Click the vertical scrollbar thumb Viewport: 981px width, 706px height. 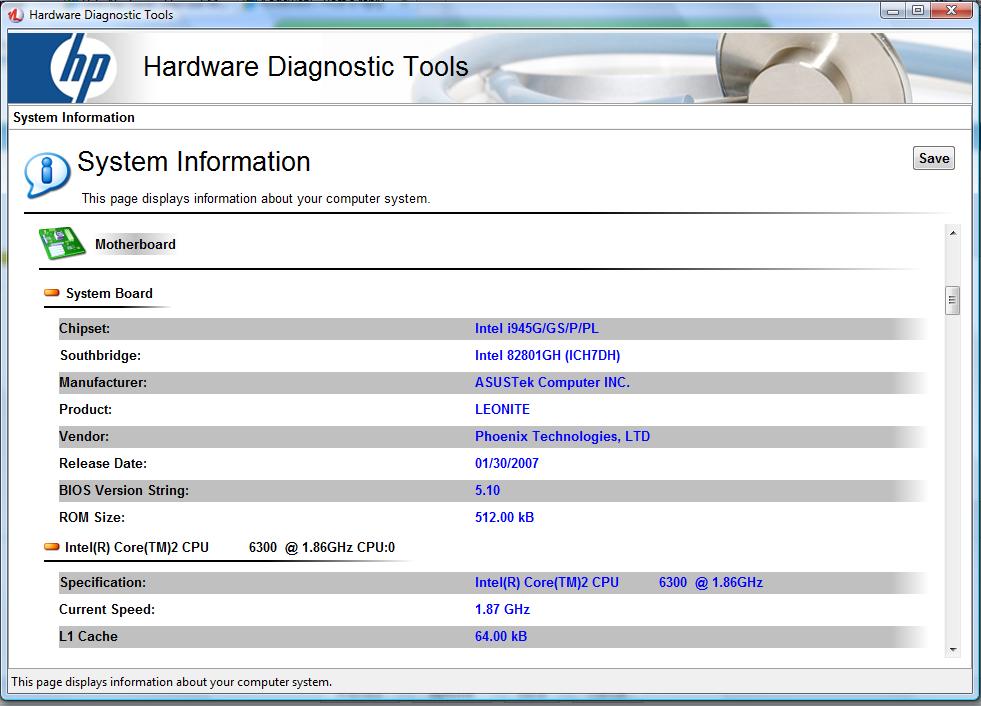click(952, 300)
